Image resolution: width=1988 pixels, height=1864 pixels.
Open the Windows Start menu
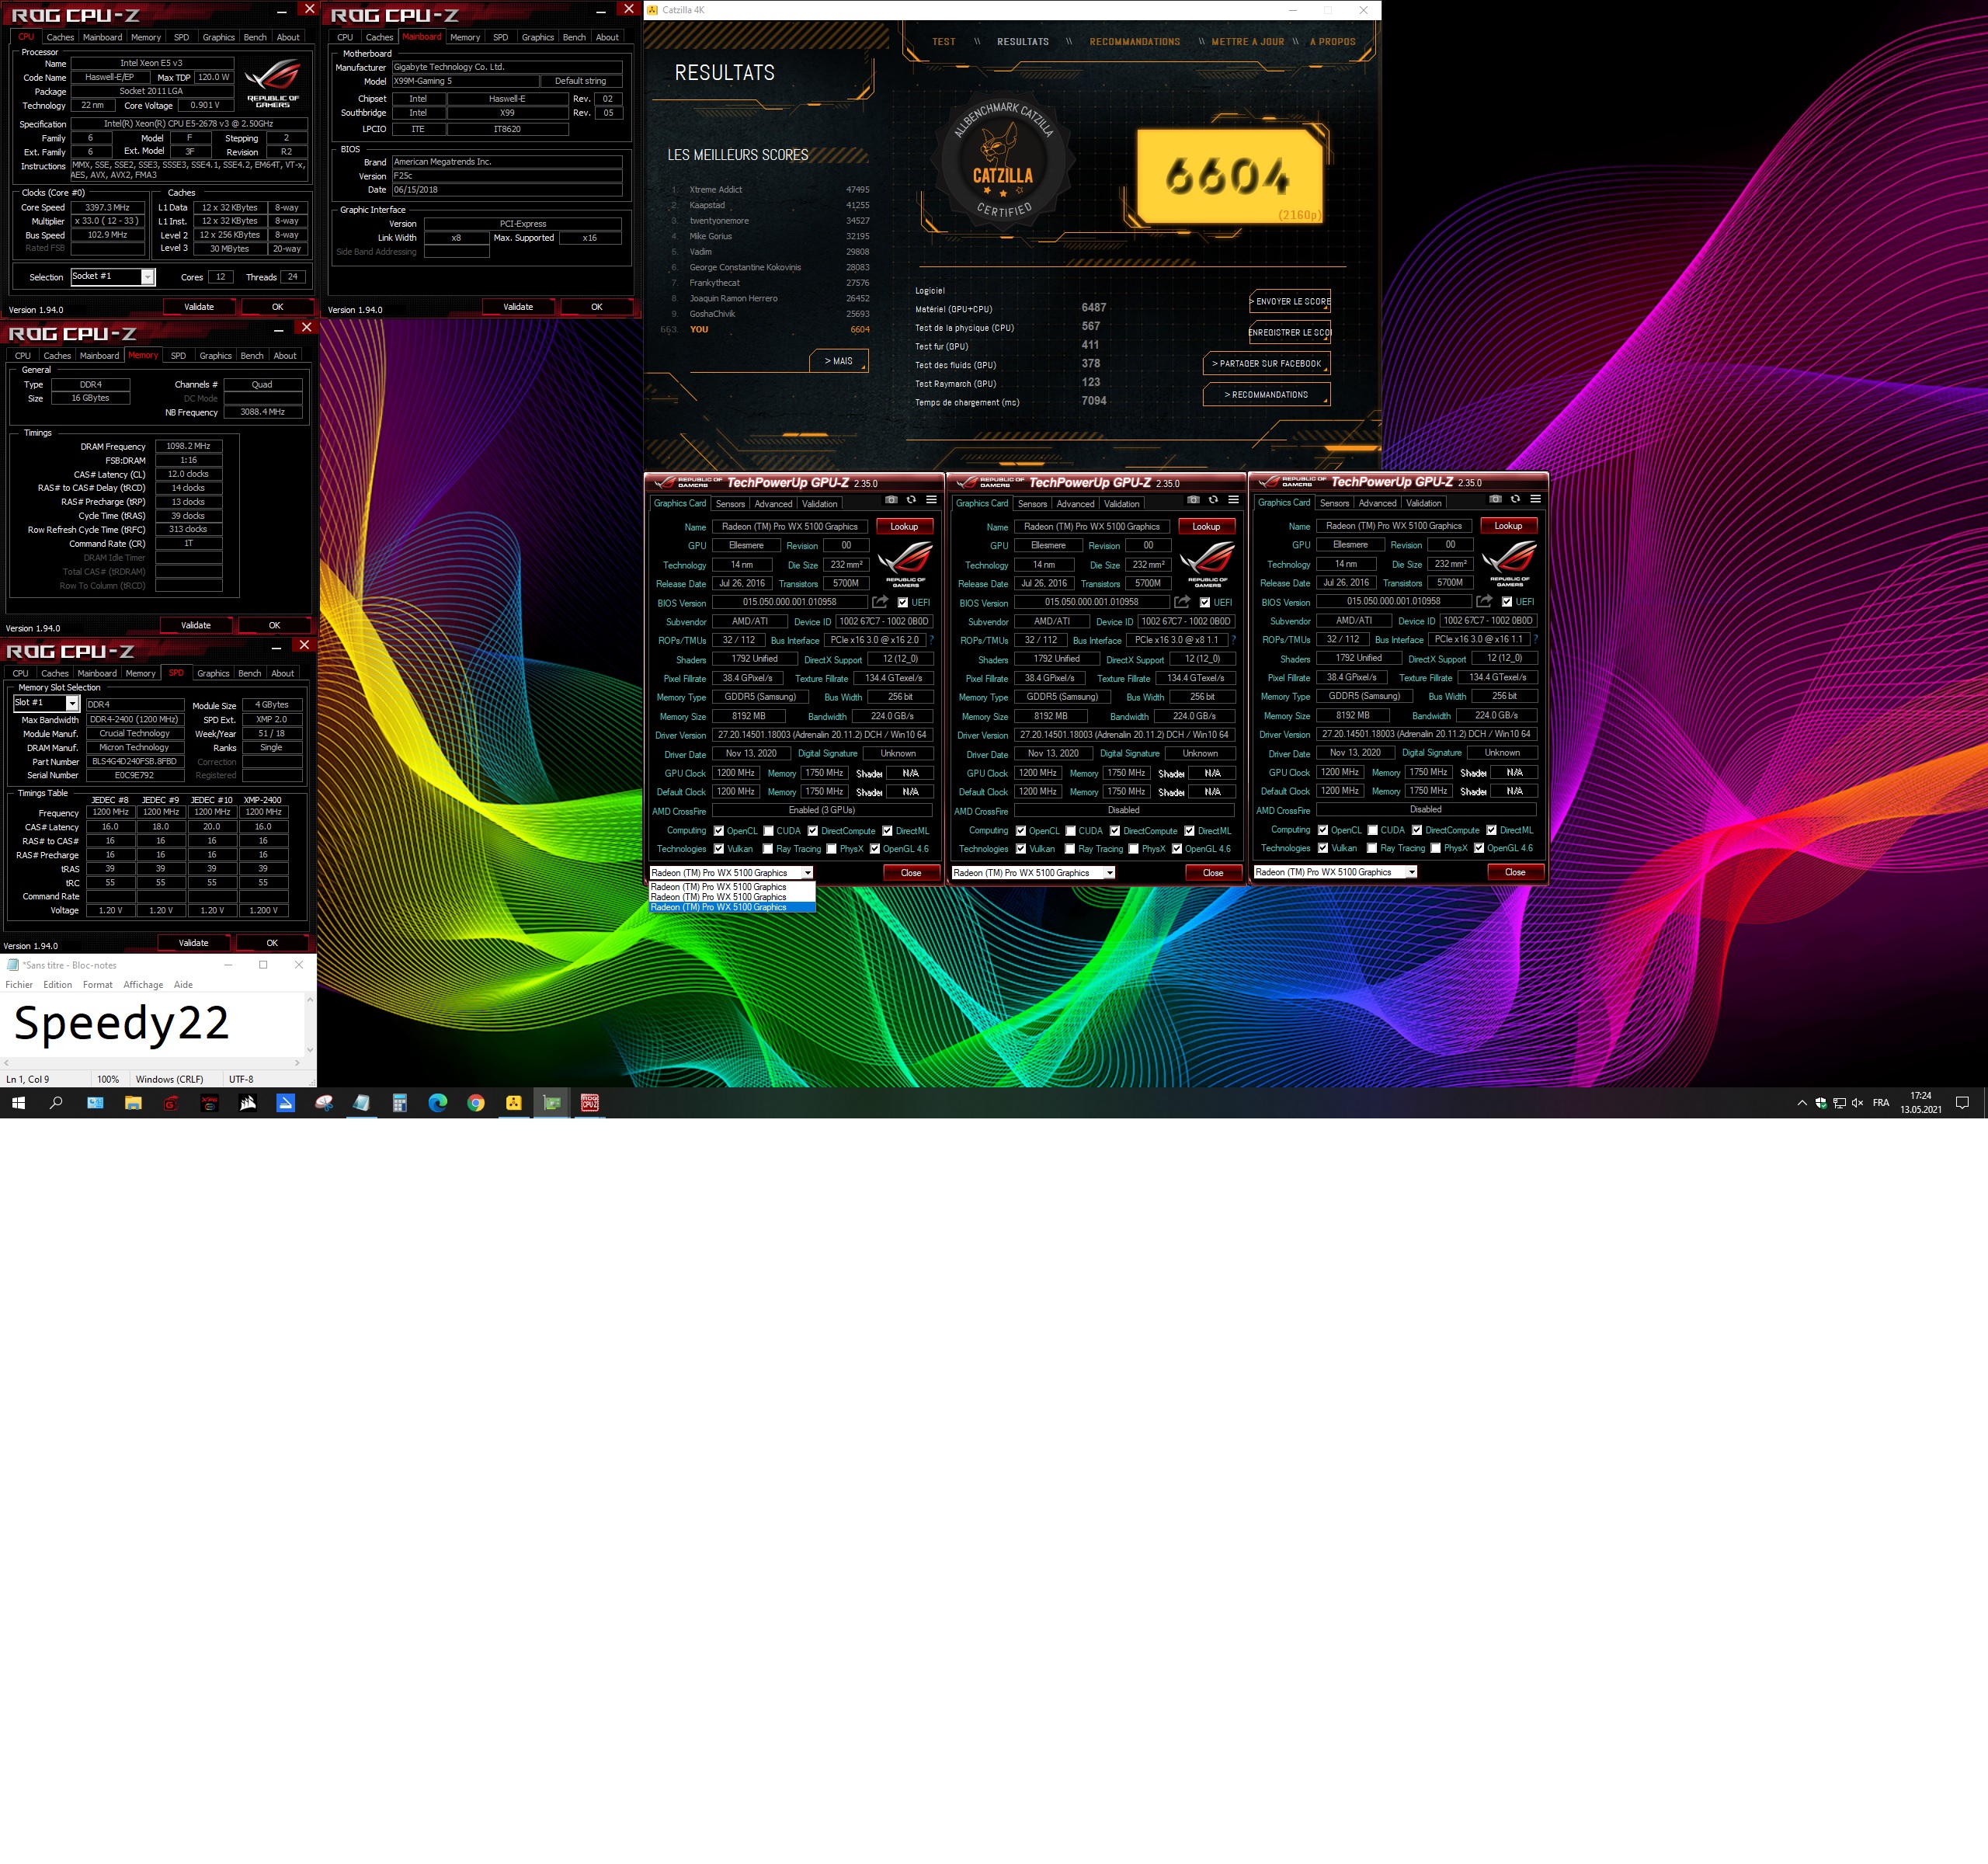18,1103
